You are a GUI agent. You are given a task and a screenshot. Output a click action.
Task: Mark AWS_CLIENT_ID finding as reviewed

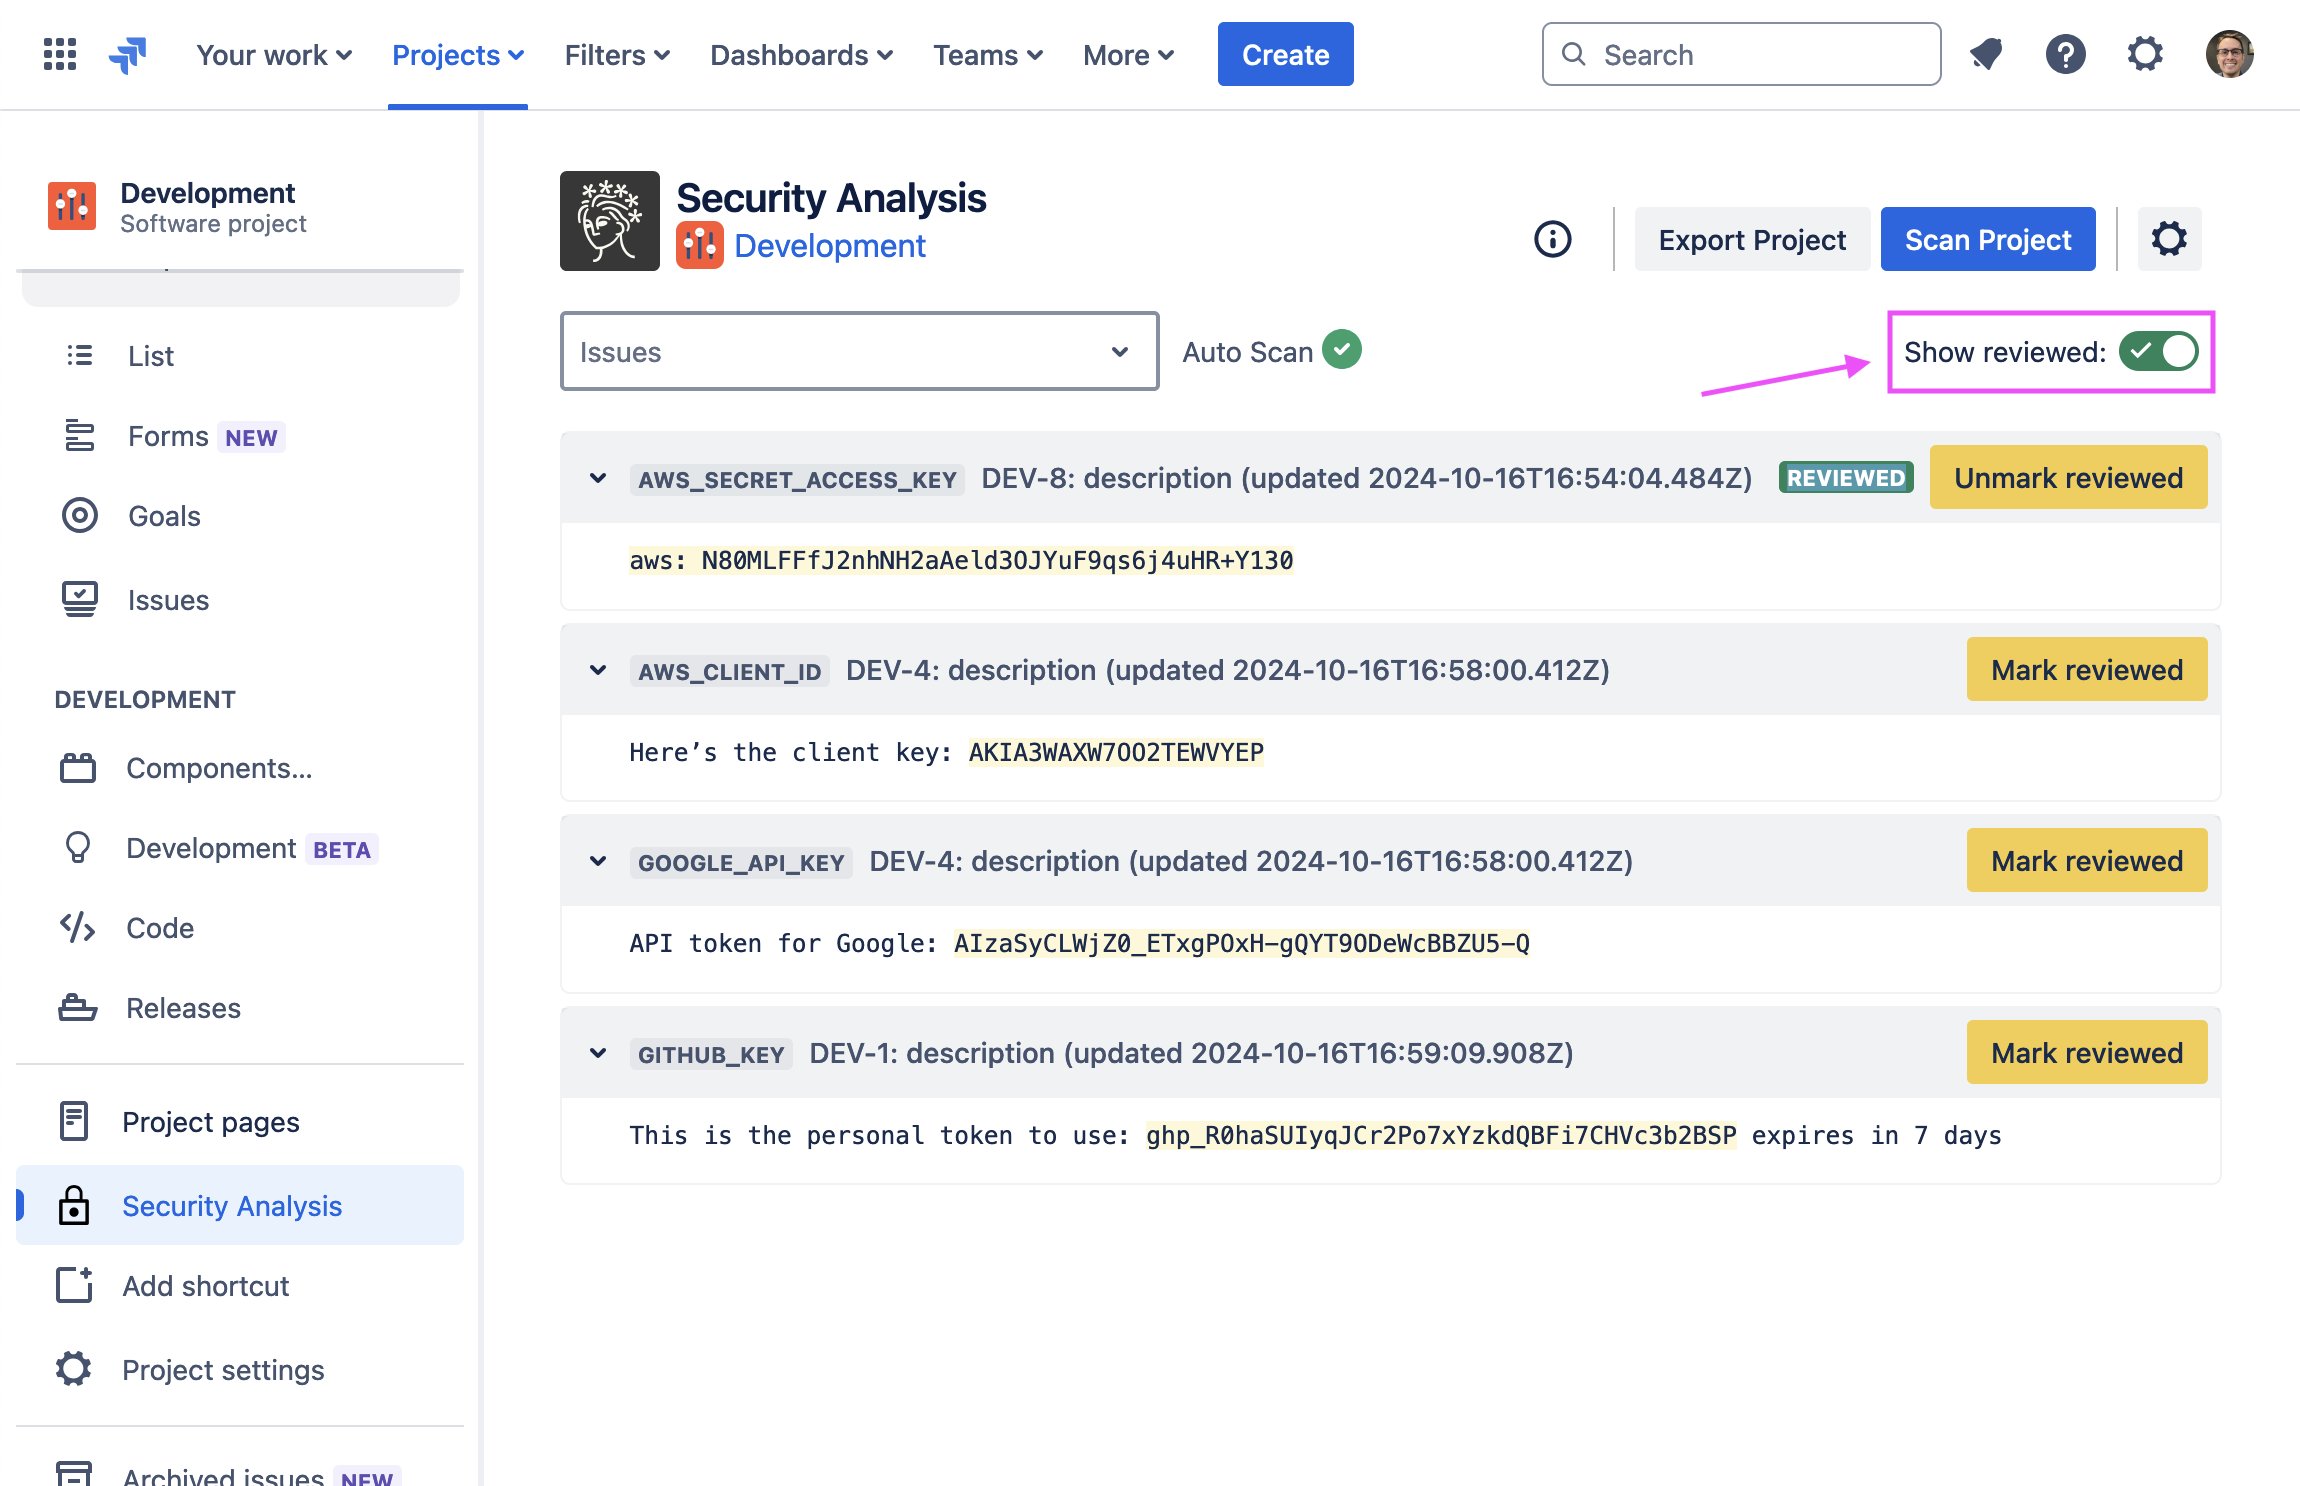2087,670
